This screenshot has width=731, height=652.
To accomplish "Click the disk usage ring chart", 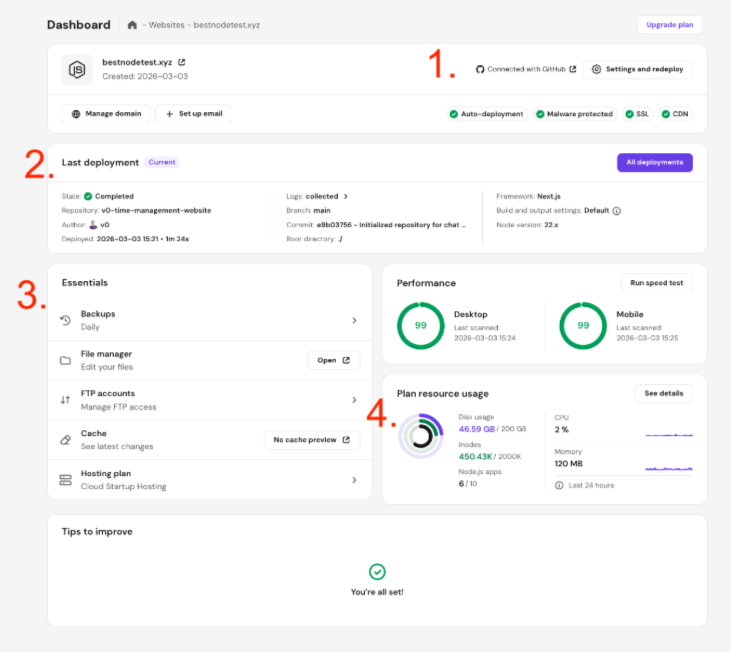I will click(x=420, y=435).
